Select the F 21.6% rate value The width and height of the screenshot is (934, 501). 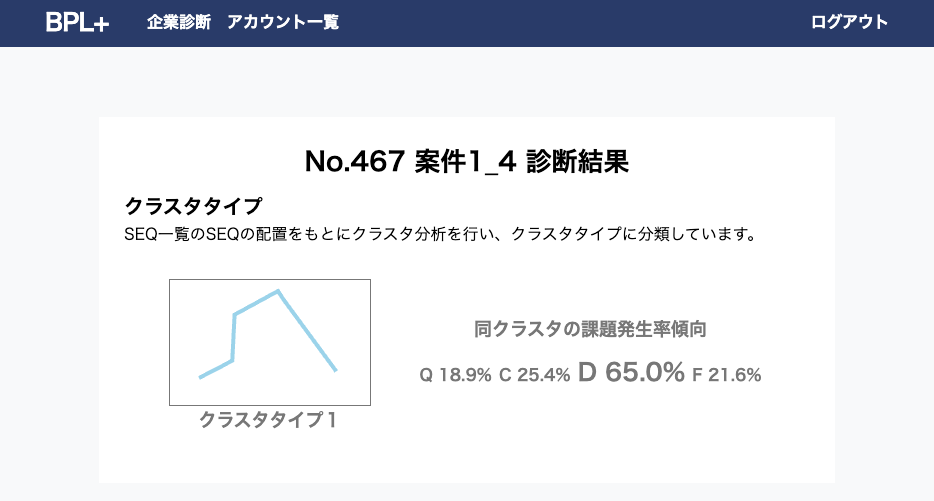(x=726, y=375)
